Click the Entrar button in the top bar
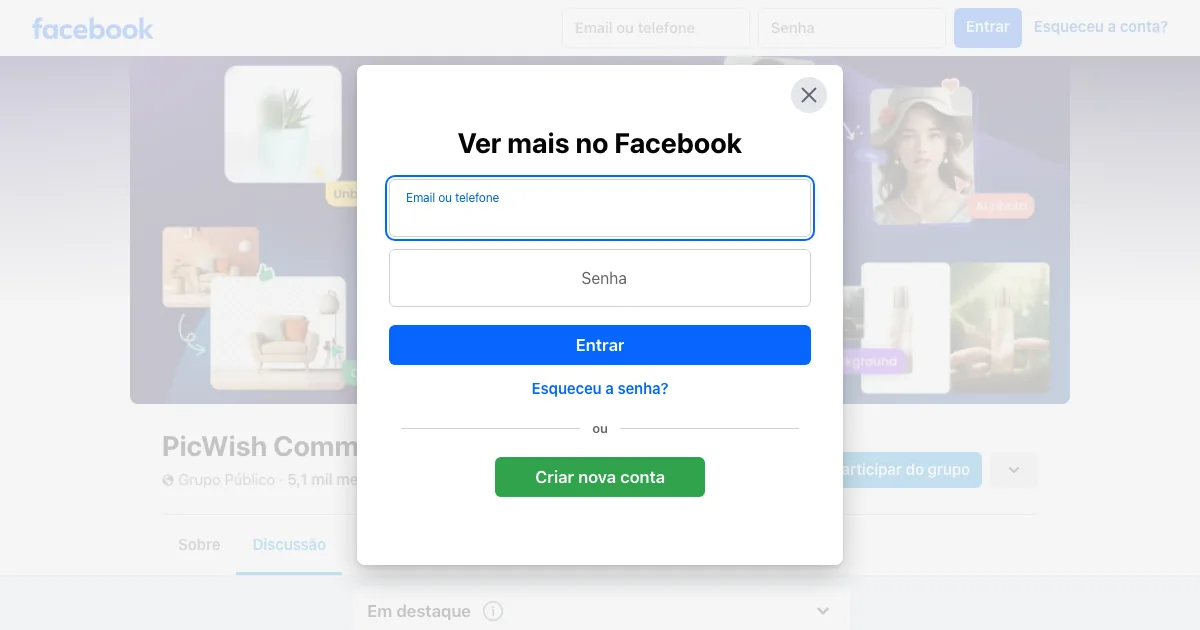The image size is (1200, 630). coord(988,28)
